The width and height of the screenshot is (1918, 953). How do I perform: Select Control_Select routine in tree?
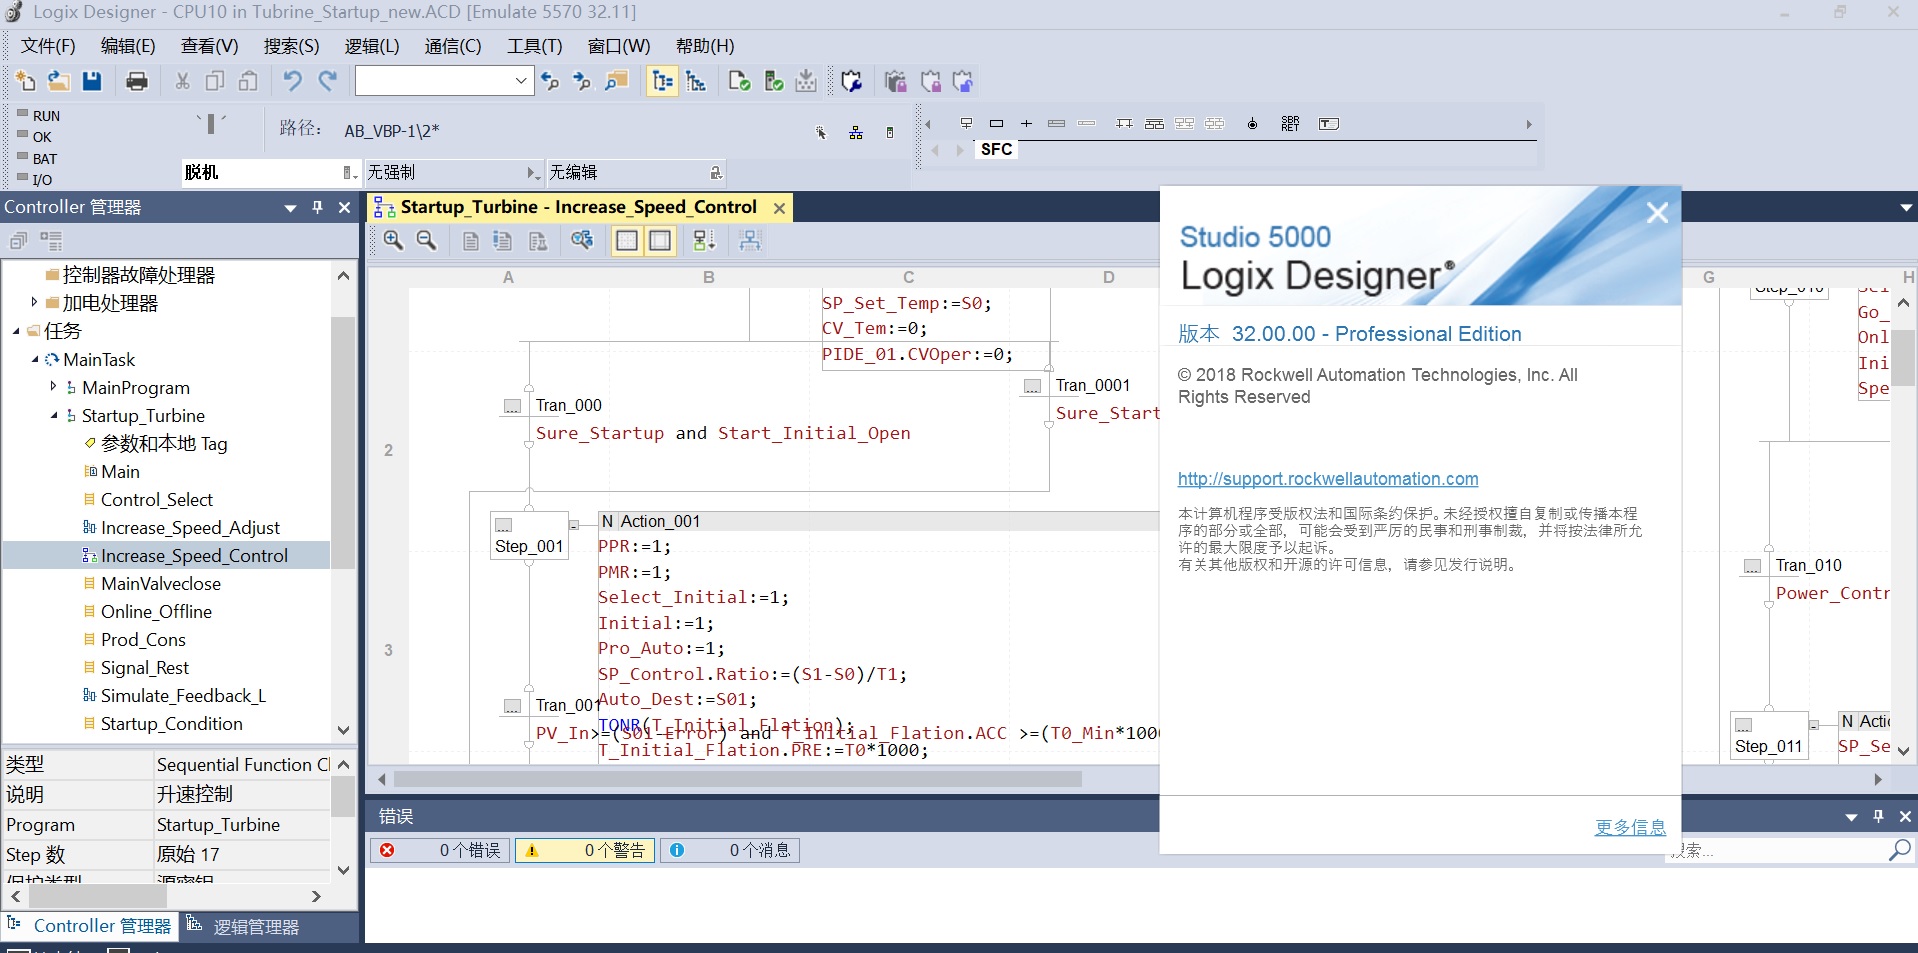tap(156, 499)
